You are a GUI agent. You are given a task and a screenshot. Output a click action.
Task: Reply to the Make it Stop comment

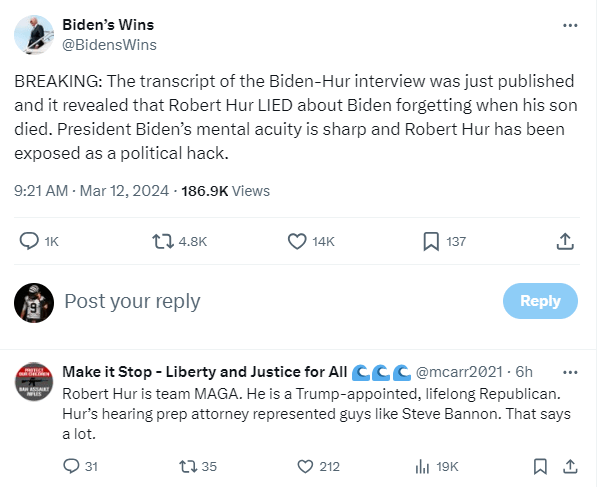[x=71, y=466]
